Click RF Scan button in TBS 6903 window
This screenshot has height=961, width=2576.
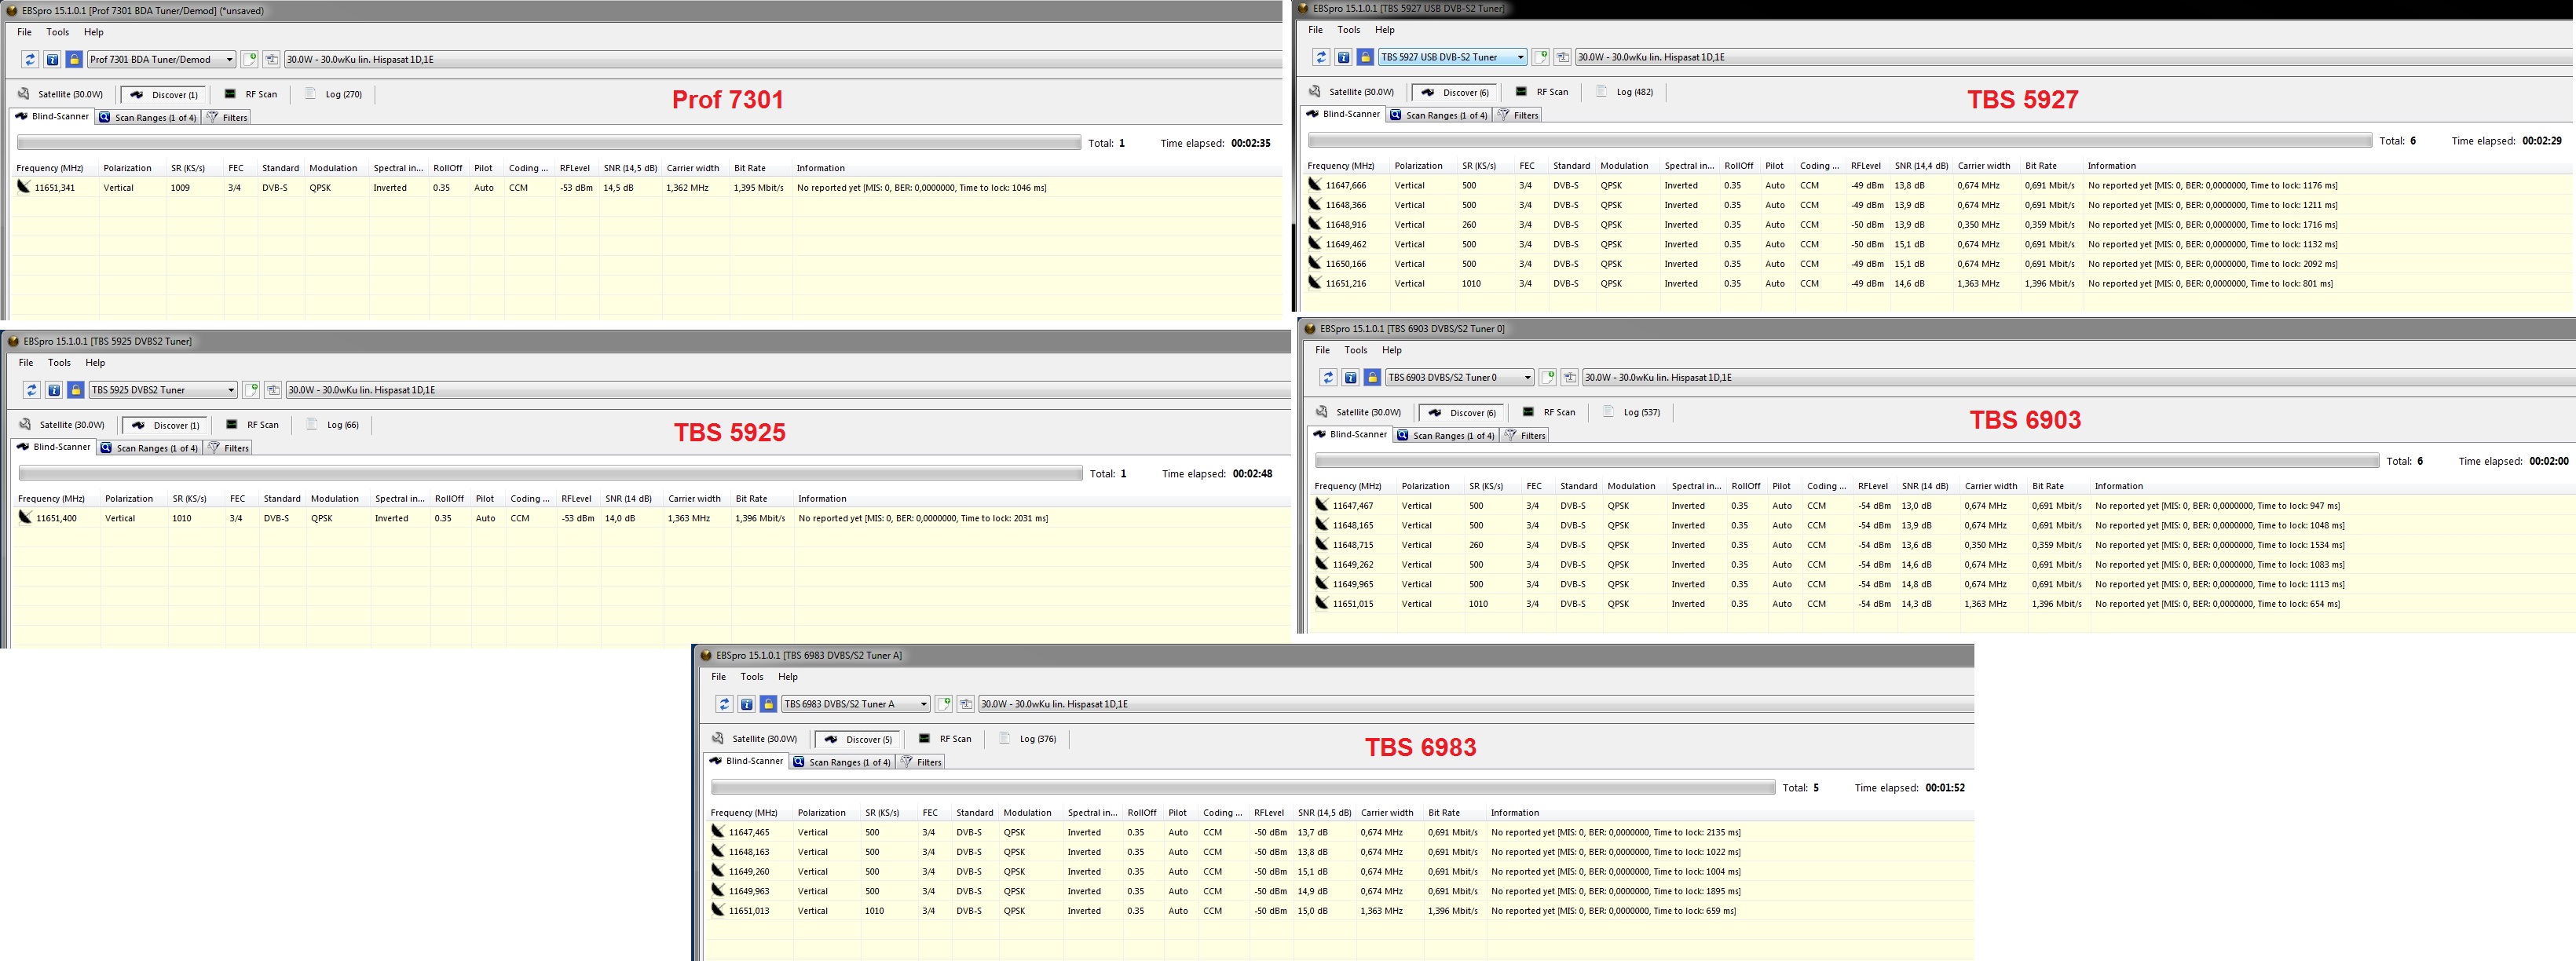pos(1549,412)
